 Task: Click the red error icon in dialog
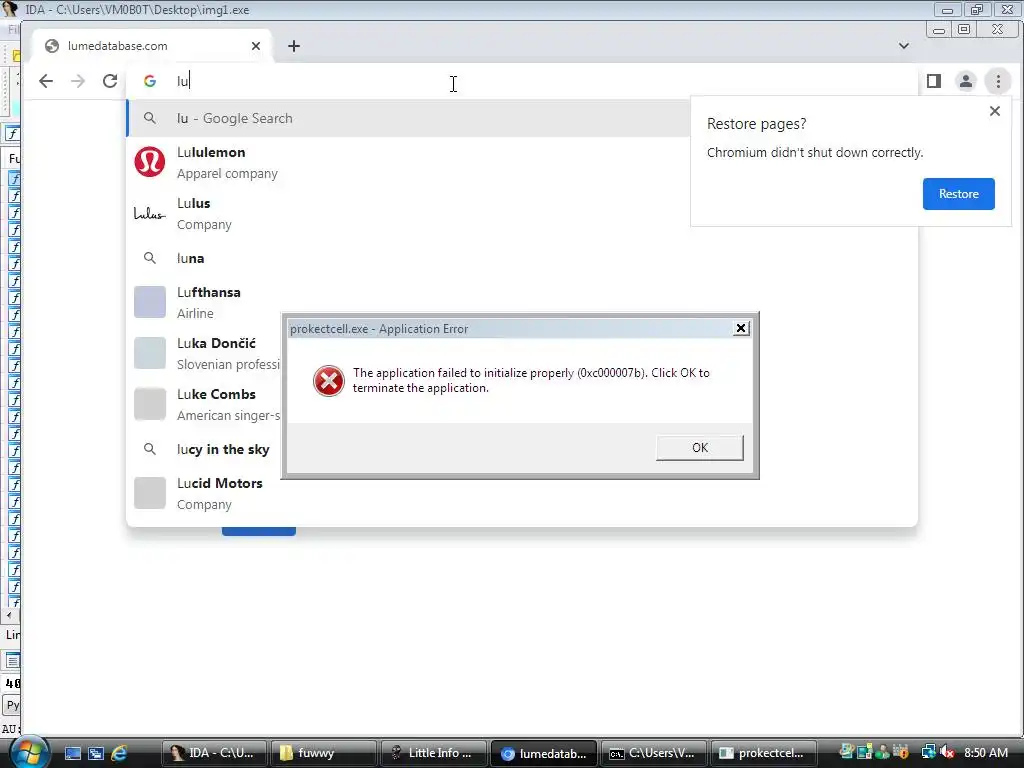click(328, 381)
